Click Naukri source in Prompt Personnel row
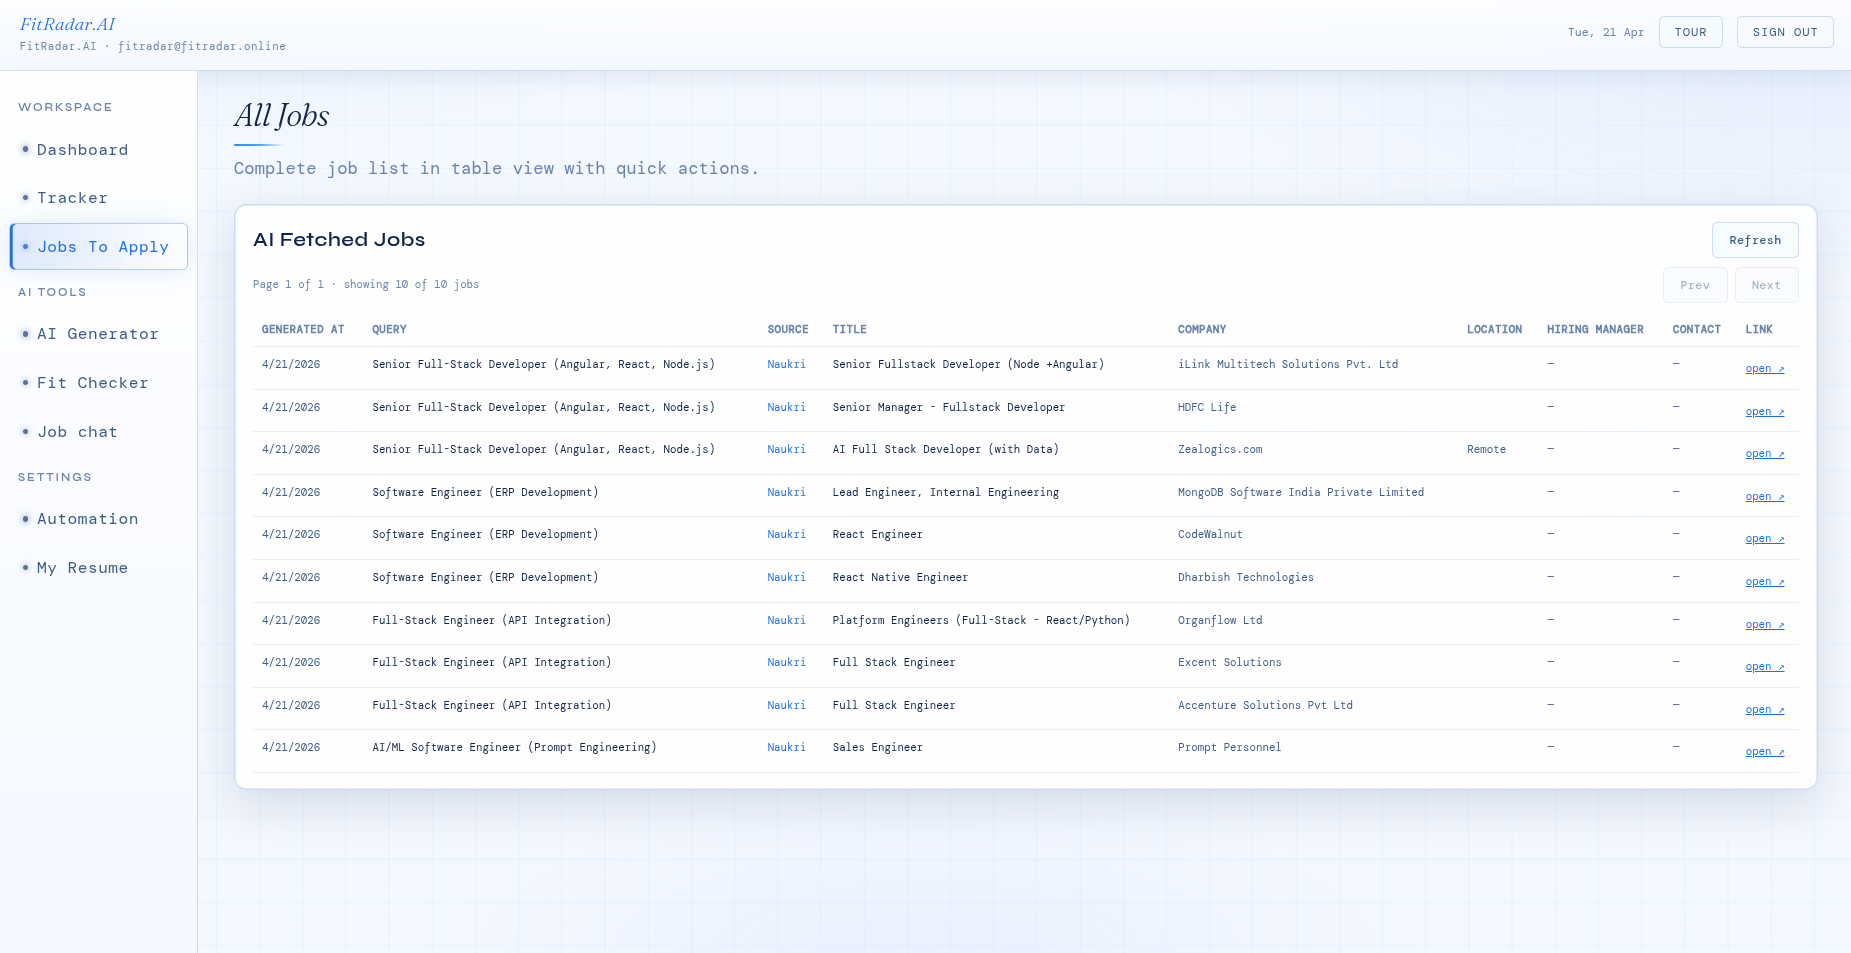Screen dimensions: 1851x953 [x=786, y=747]
